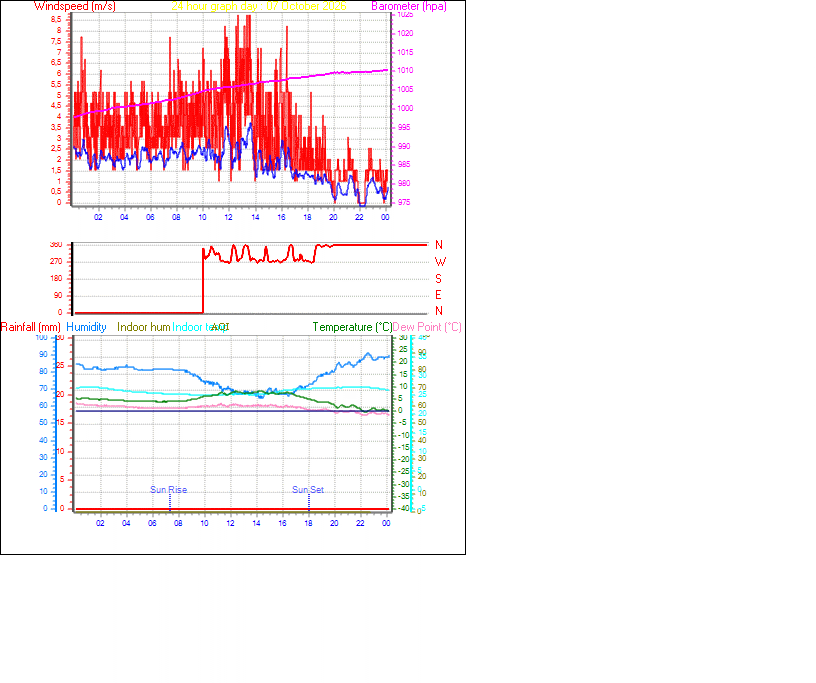Click the "Sun Rise" label on the lower chart
This screenshot has width=816, height=683.
click(x=169, y=490)
